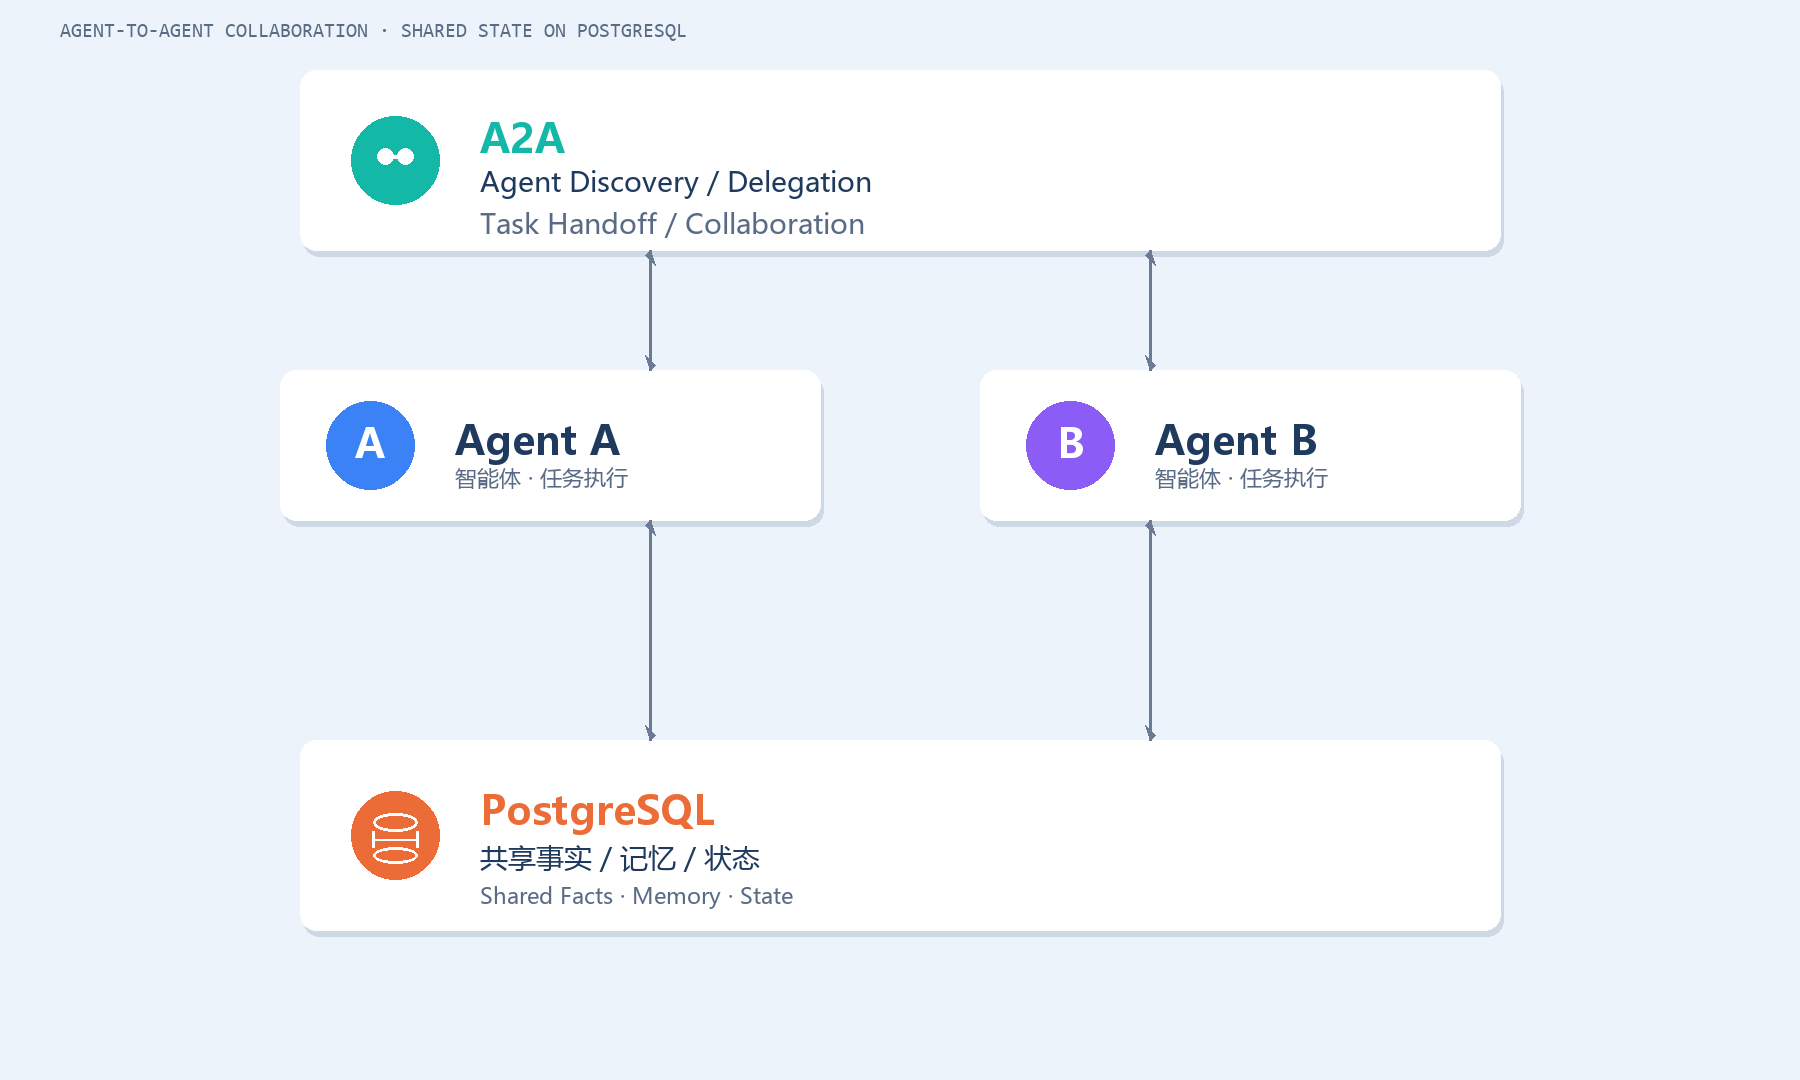Click the page header about shared state
Viewport: 1800px width, 1080px height.
coord(373,31)
